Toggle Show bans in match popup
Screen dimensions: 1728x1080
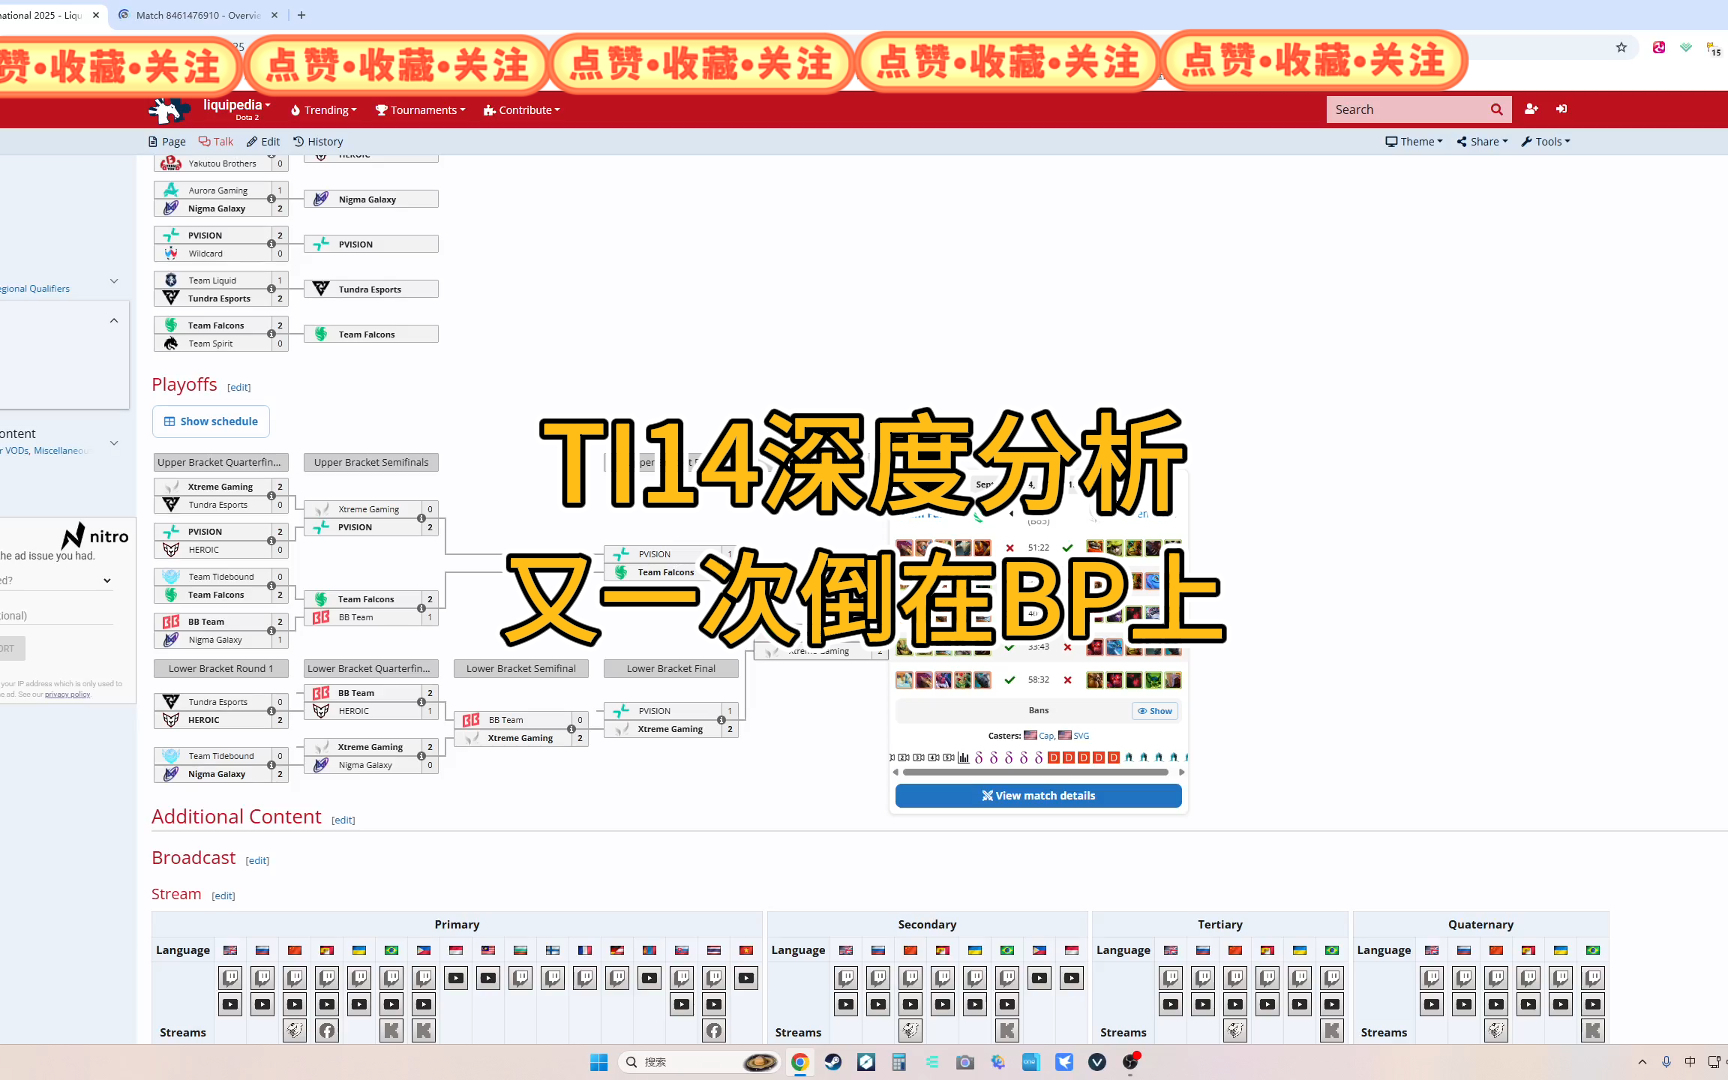click(x=1155, y=711)
